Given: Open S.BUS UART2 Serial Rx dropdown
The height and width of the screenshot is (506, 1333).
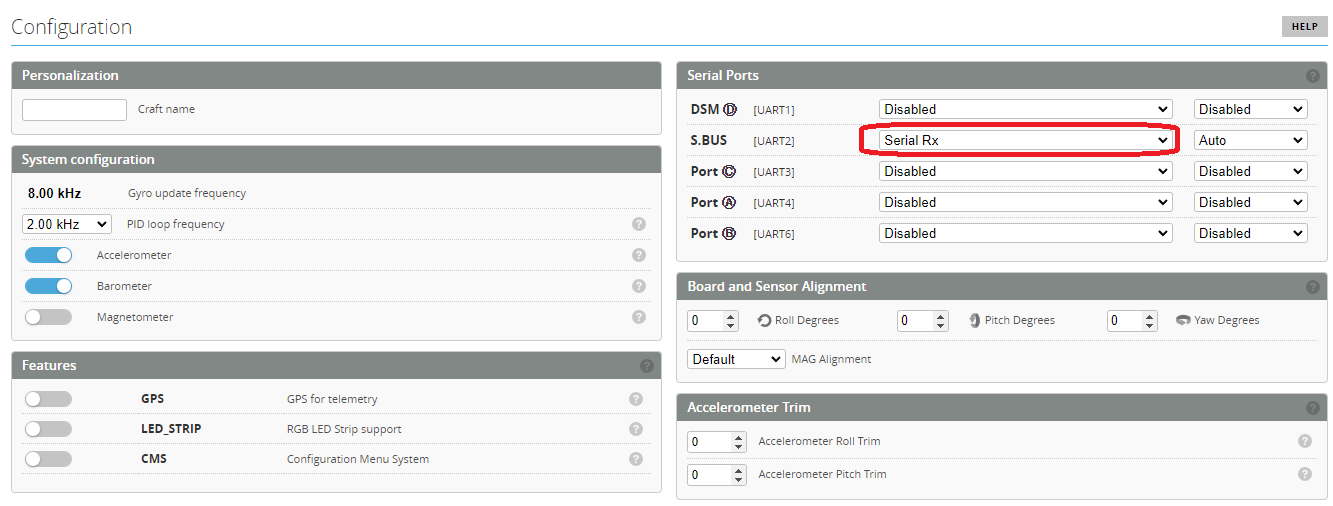Looking at the screenshot, I should click(1025, 140).
